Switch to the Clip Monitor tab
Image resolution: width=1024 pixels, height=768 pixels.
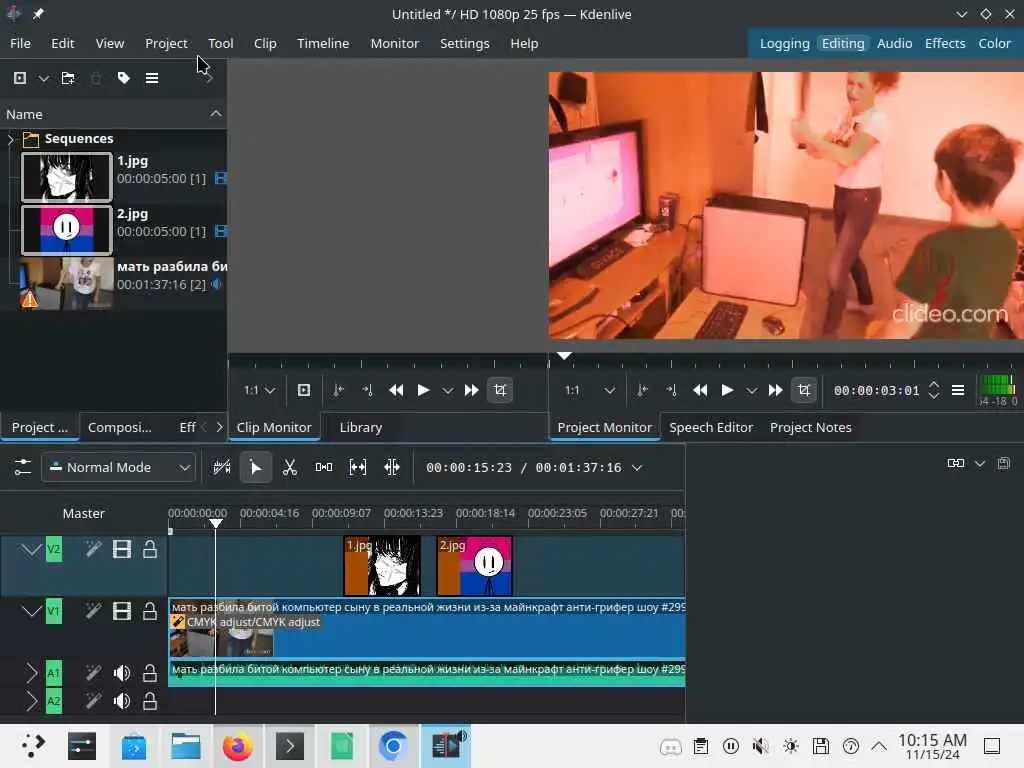pos(274,427)
